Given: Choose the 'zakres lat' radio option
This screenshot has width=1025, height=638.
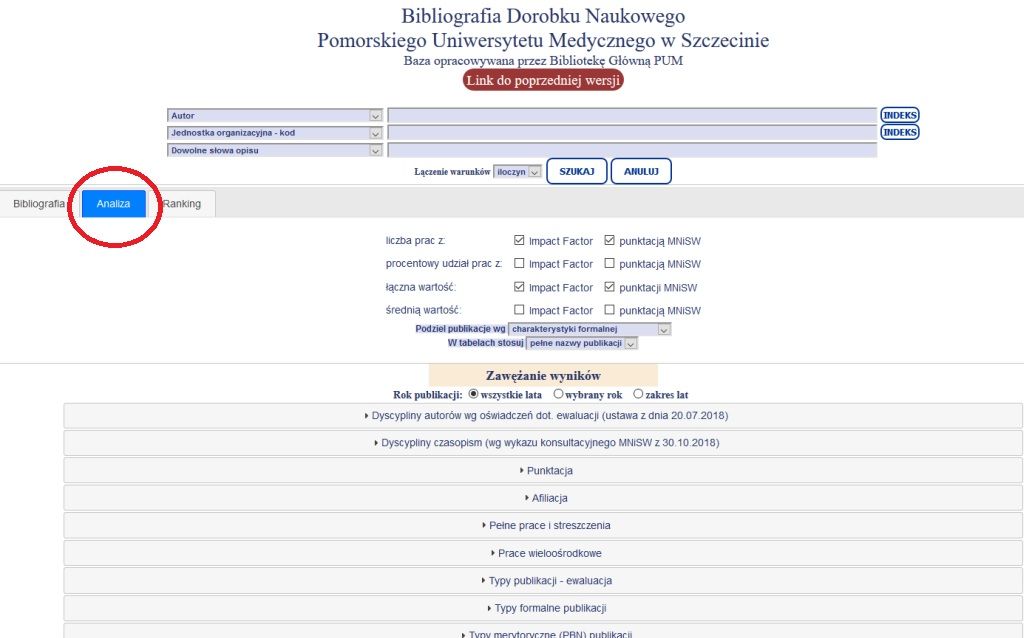Looking at the screenshot, I should click(638, 394).
